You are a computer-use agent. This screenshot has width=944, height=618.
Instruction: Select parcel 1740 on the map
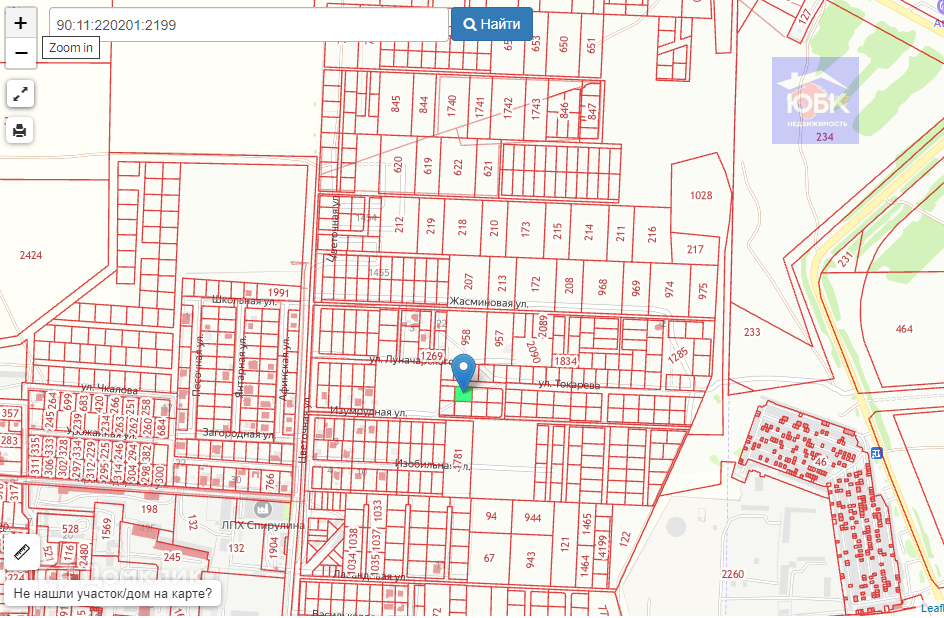click(452, 105)
